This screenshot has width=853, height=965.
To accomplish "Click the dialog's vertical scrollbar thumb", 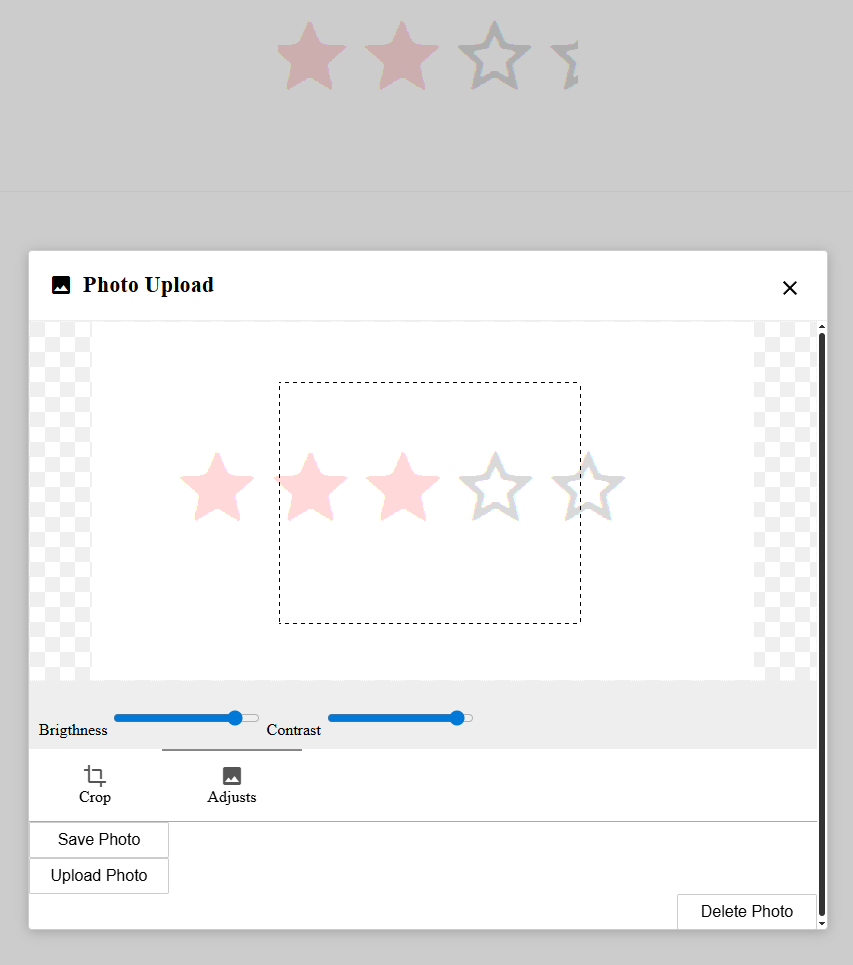I will coord(822,620).
